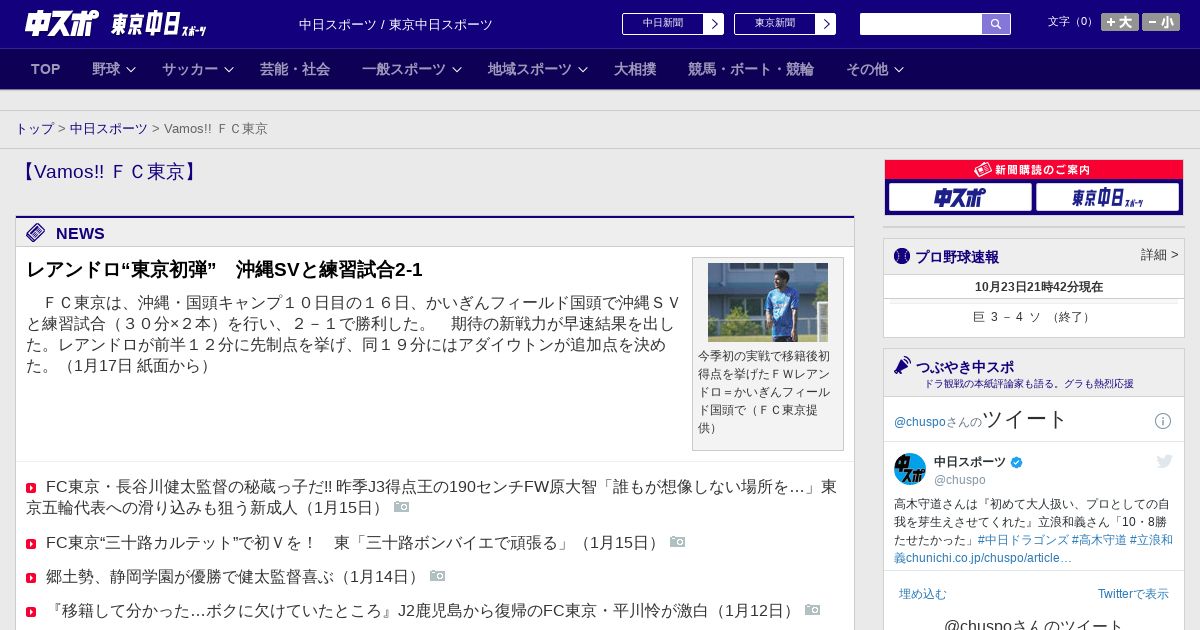Open the 長谷川健太監督の秘蔵っ子 article link
1200x630 pixels.
point(431,497)
